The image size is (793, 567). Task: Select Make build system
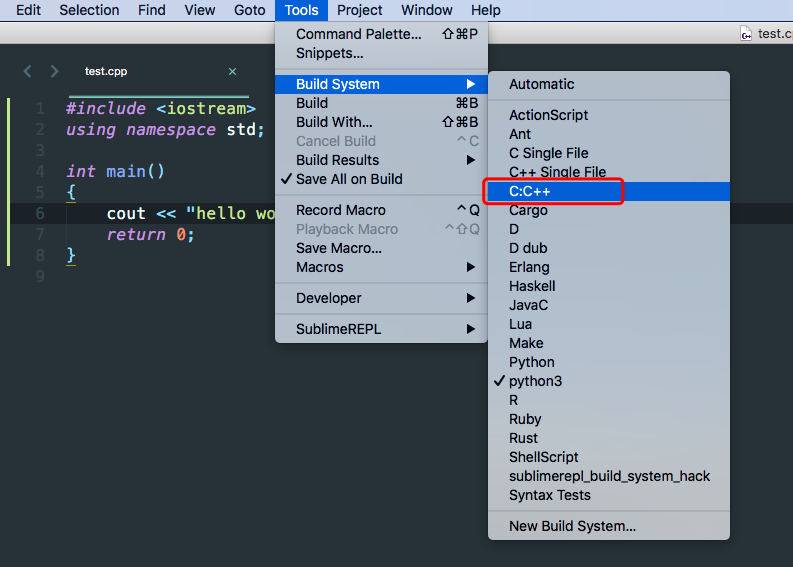pos(609,343)
